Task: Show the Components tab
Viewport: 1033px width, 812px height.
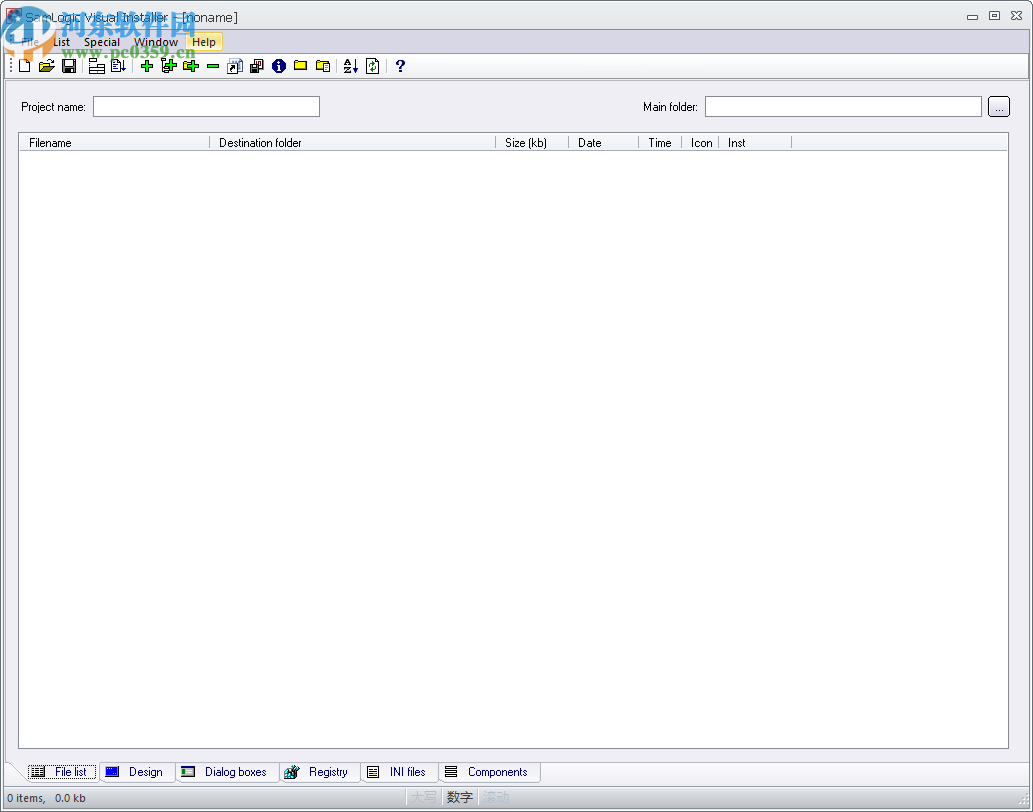Action: tap(489, 771)
